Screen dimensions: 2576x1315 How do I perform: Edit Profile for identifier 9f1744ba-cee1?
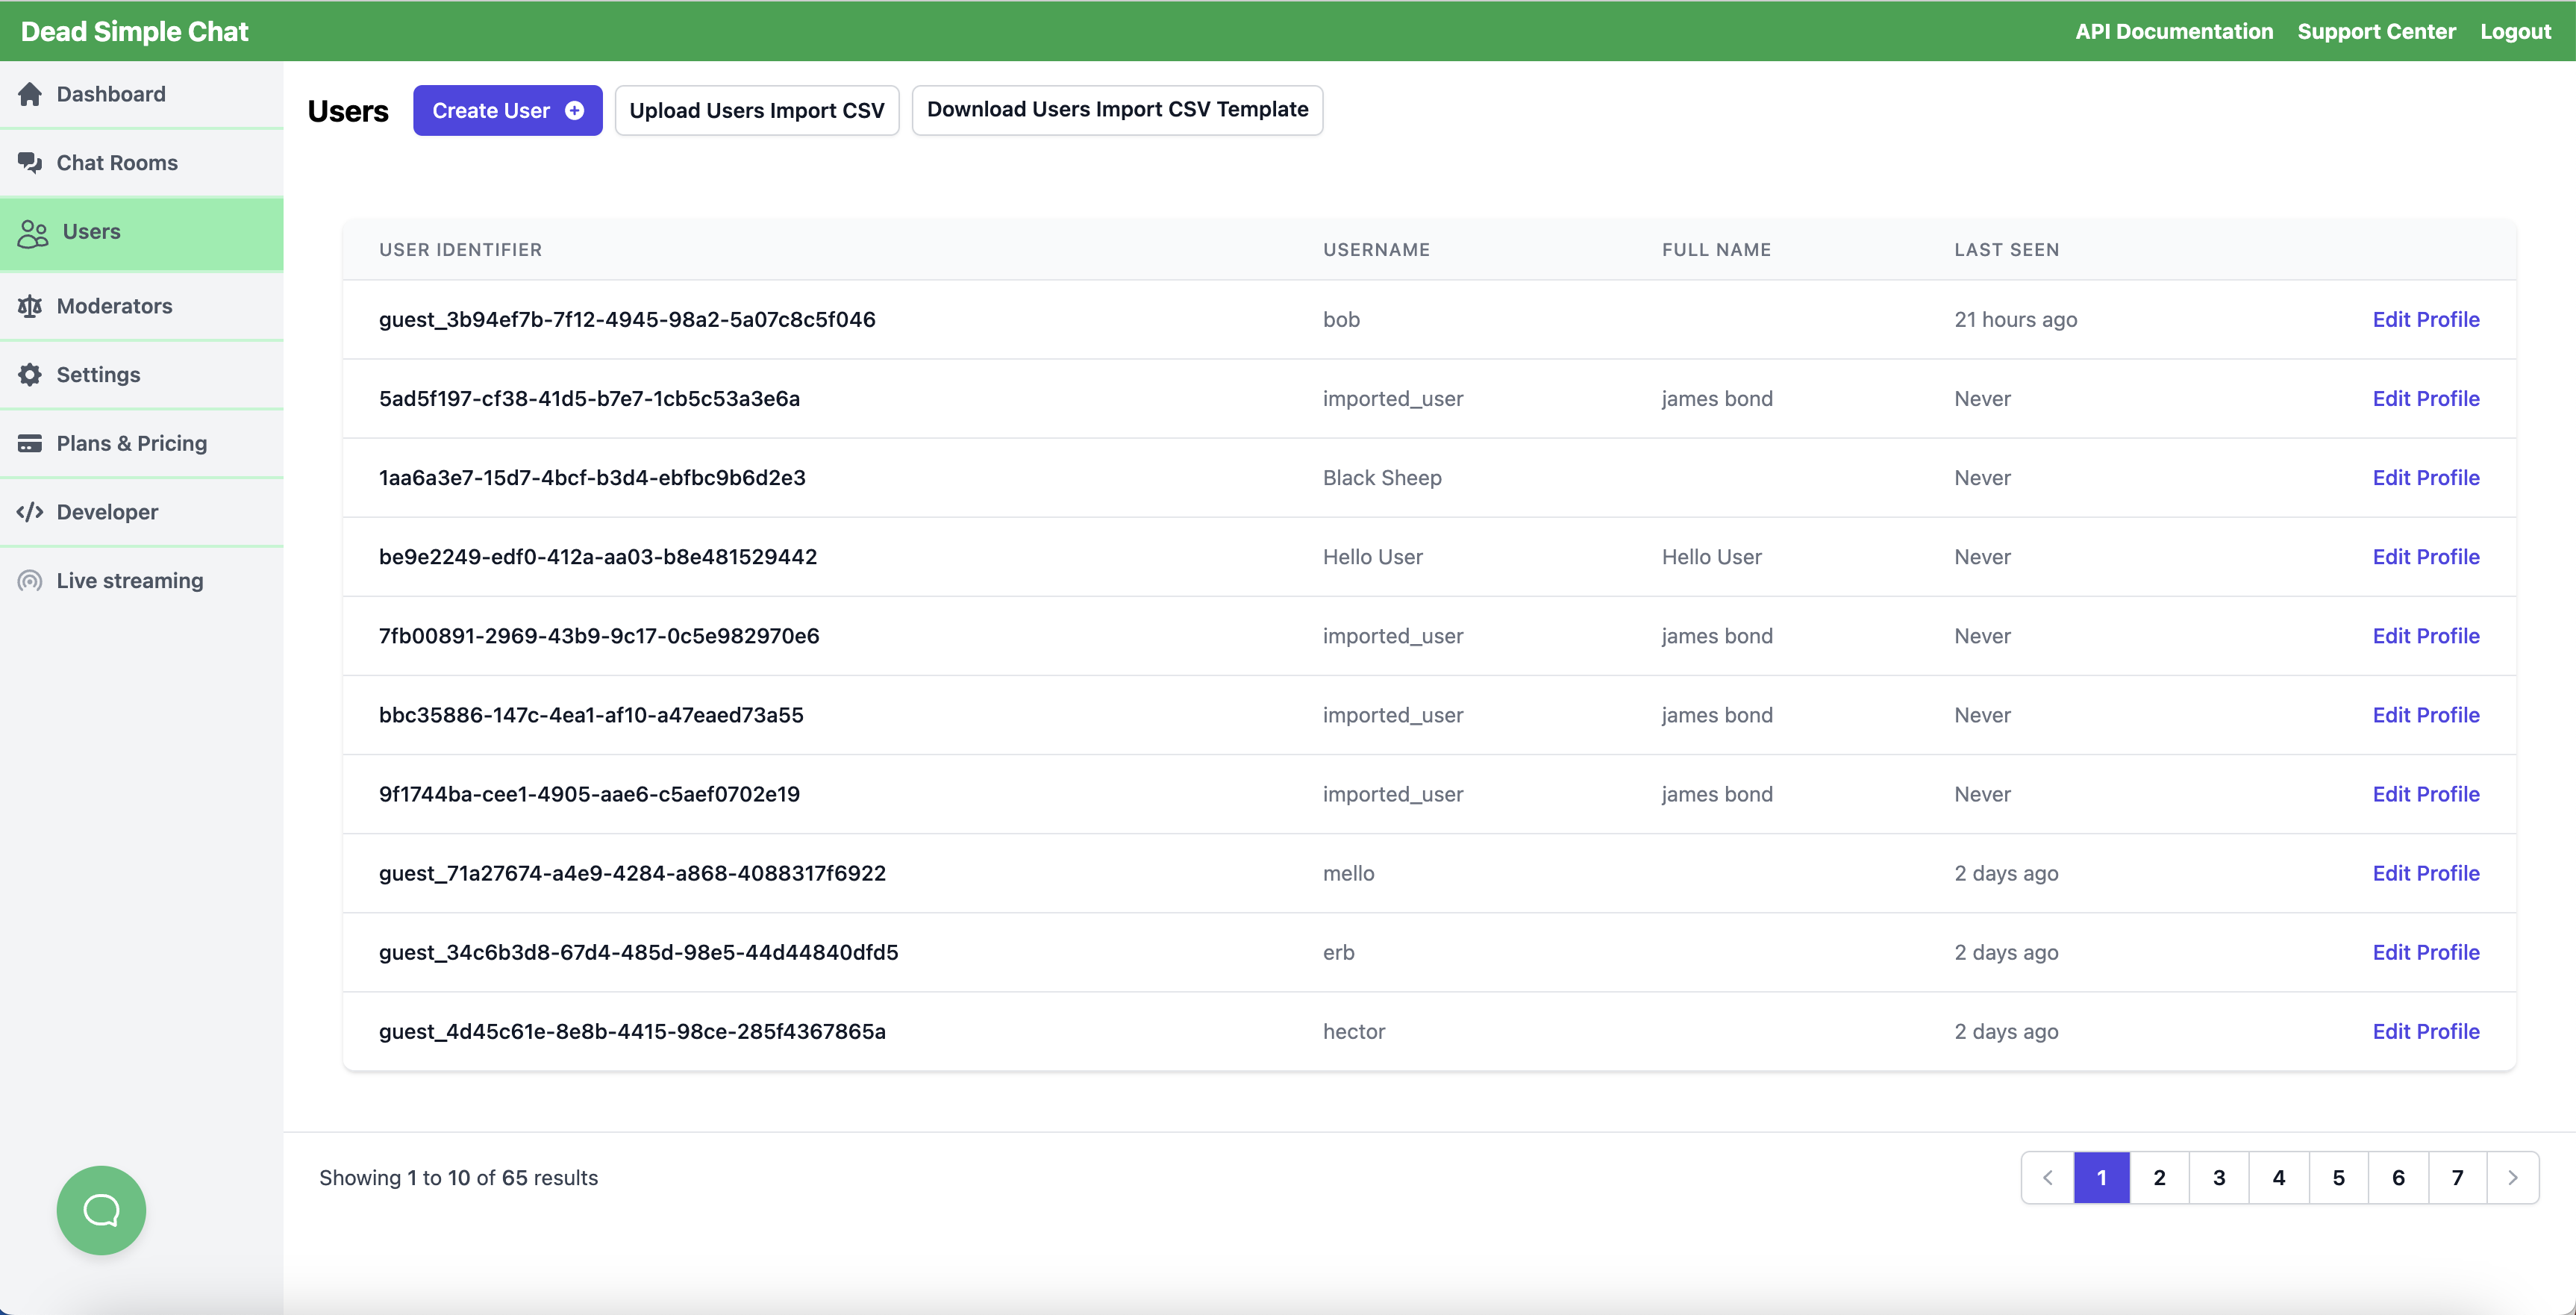[2425, 795]
